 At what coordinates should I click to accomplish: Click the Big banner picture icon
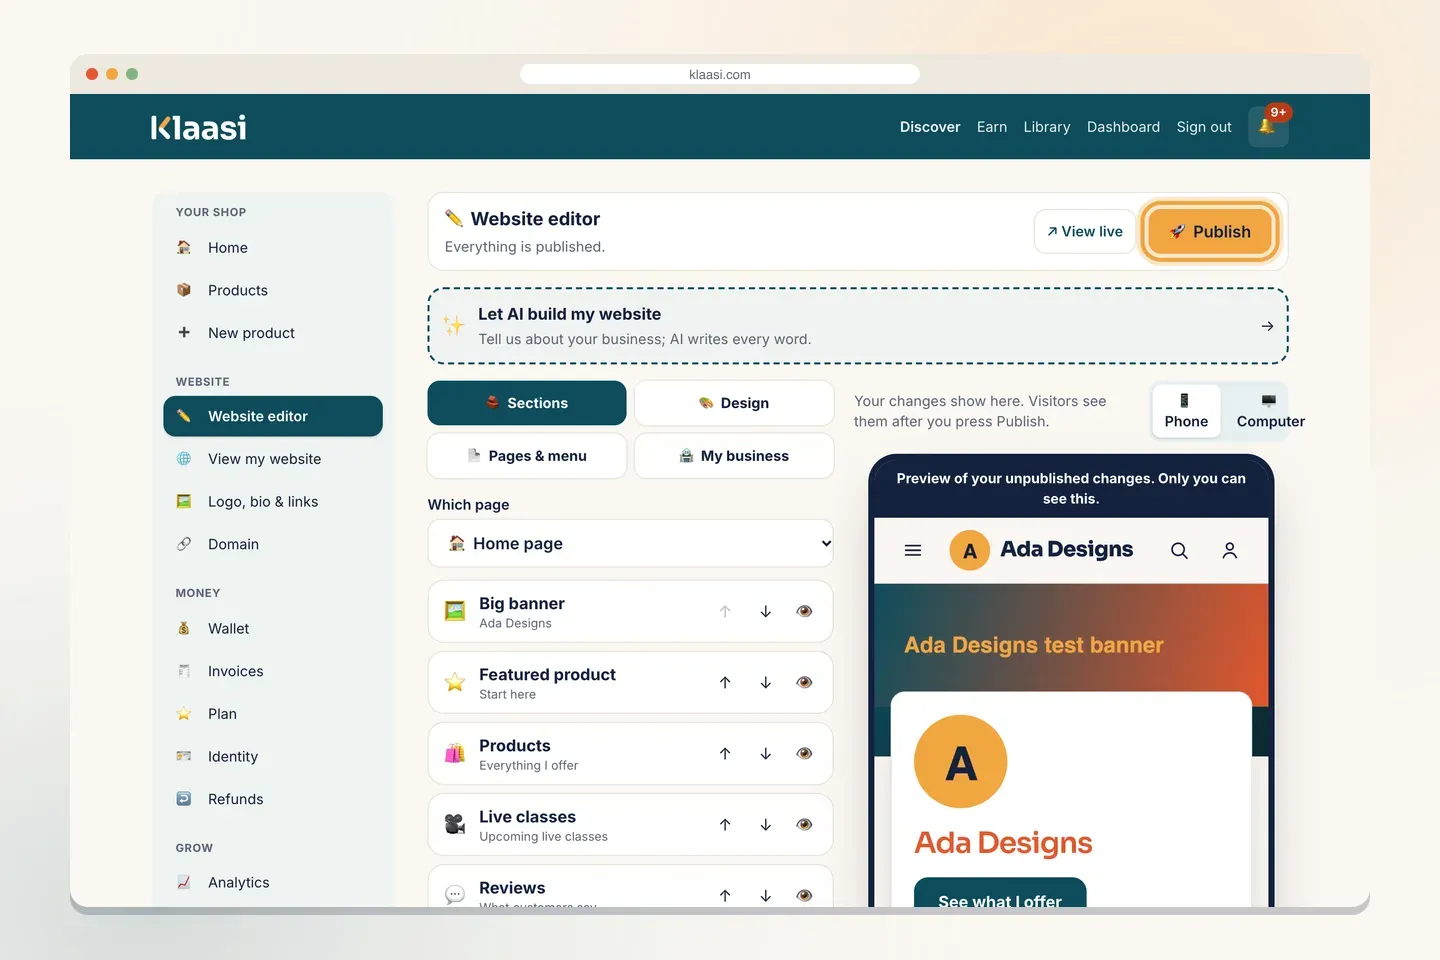tap(455, 611)
